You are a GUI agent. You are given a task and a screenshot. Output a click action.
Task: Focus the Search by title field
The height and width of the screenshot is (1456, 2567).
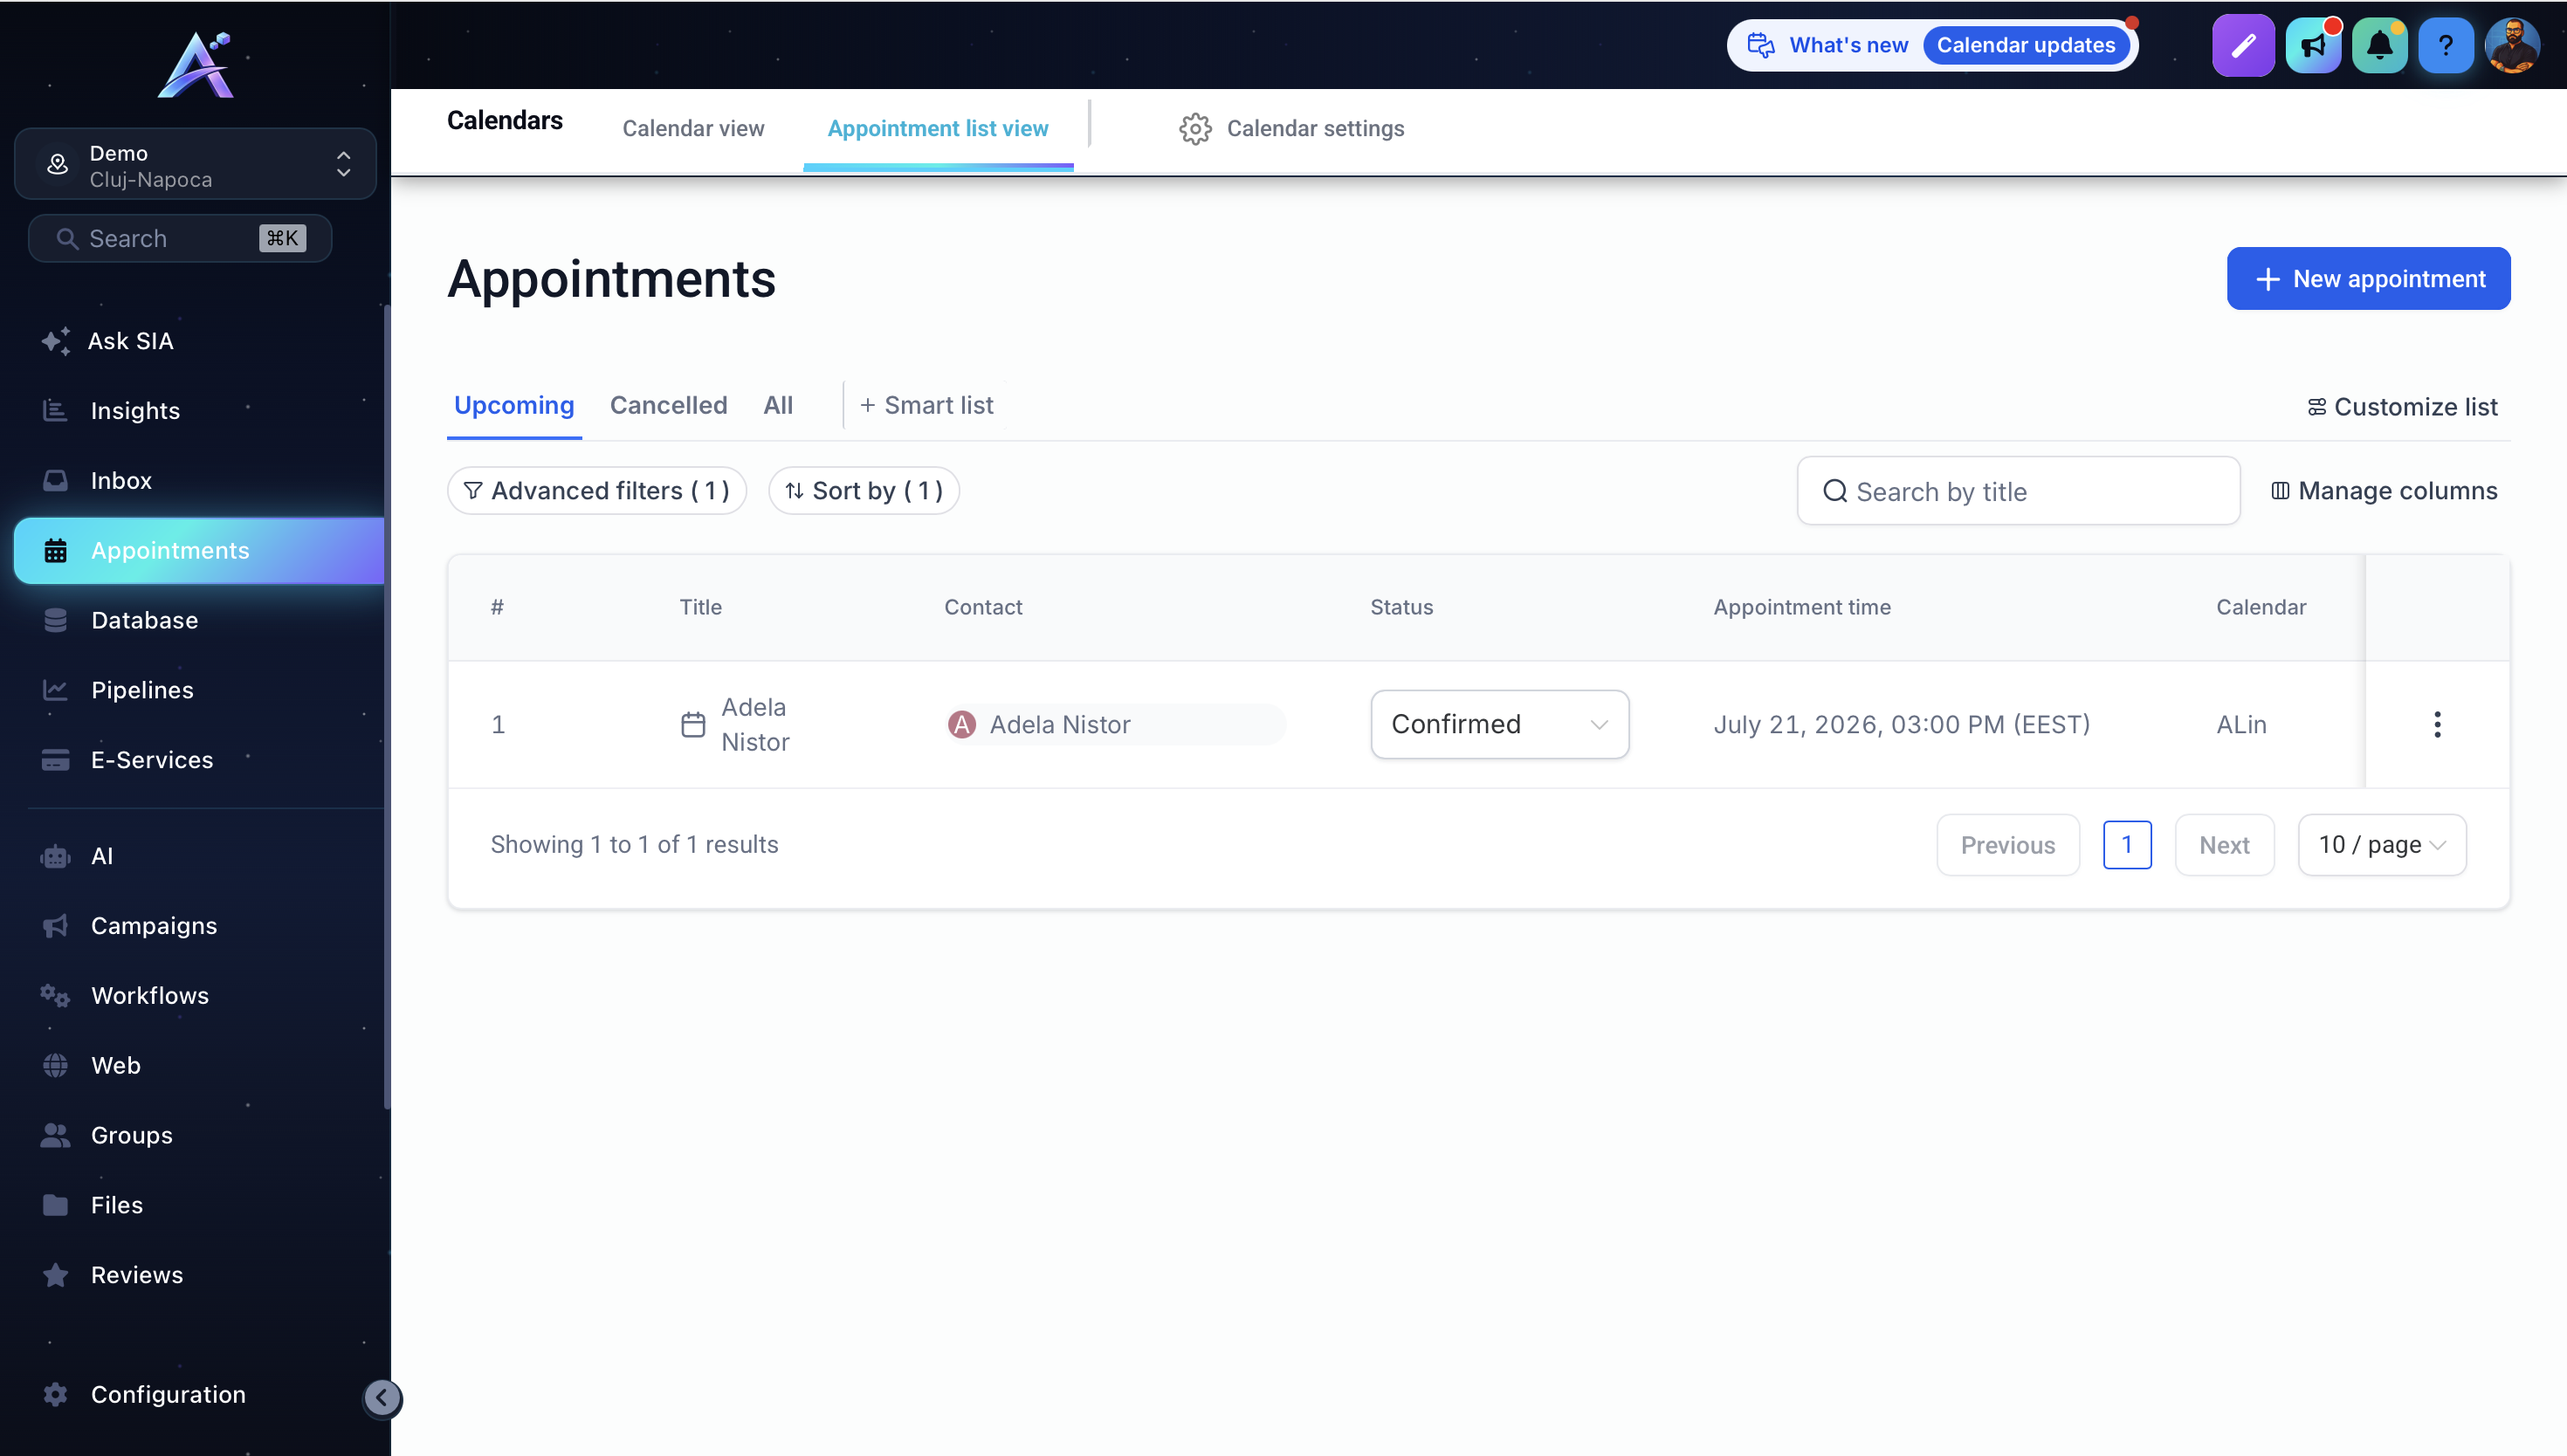click(x=2018, y=492)
